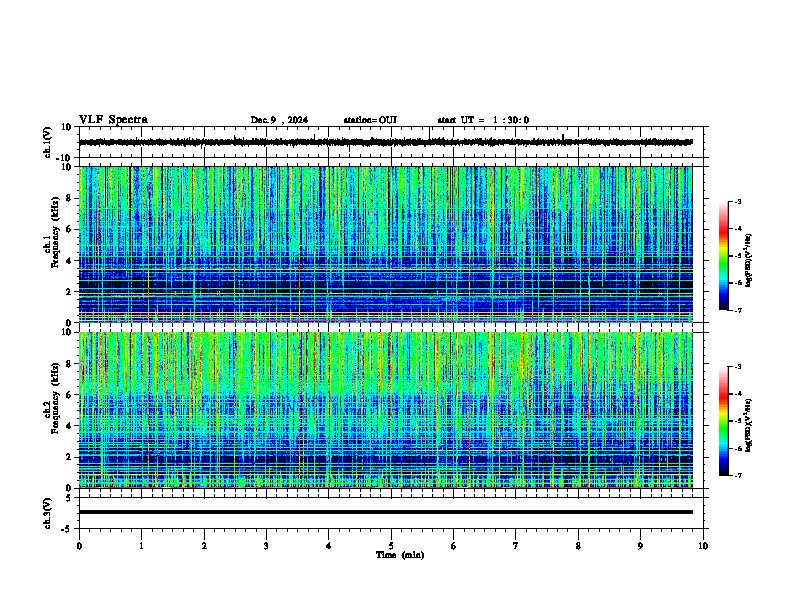Click the "-7" label on ch.1 color bar

(x=737, y=310)
